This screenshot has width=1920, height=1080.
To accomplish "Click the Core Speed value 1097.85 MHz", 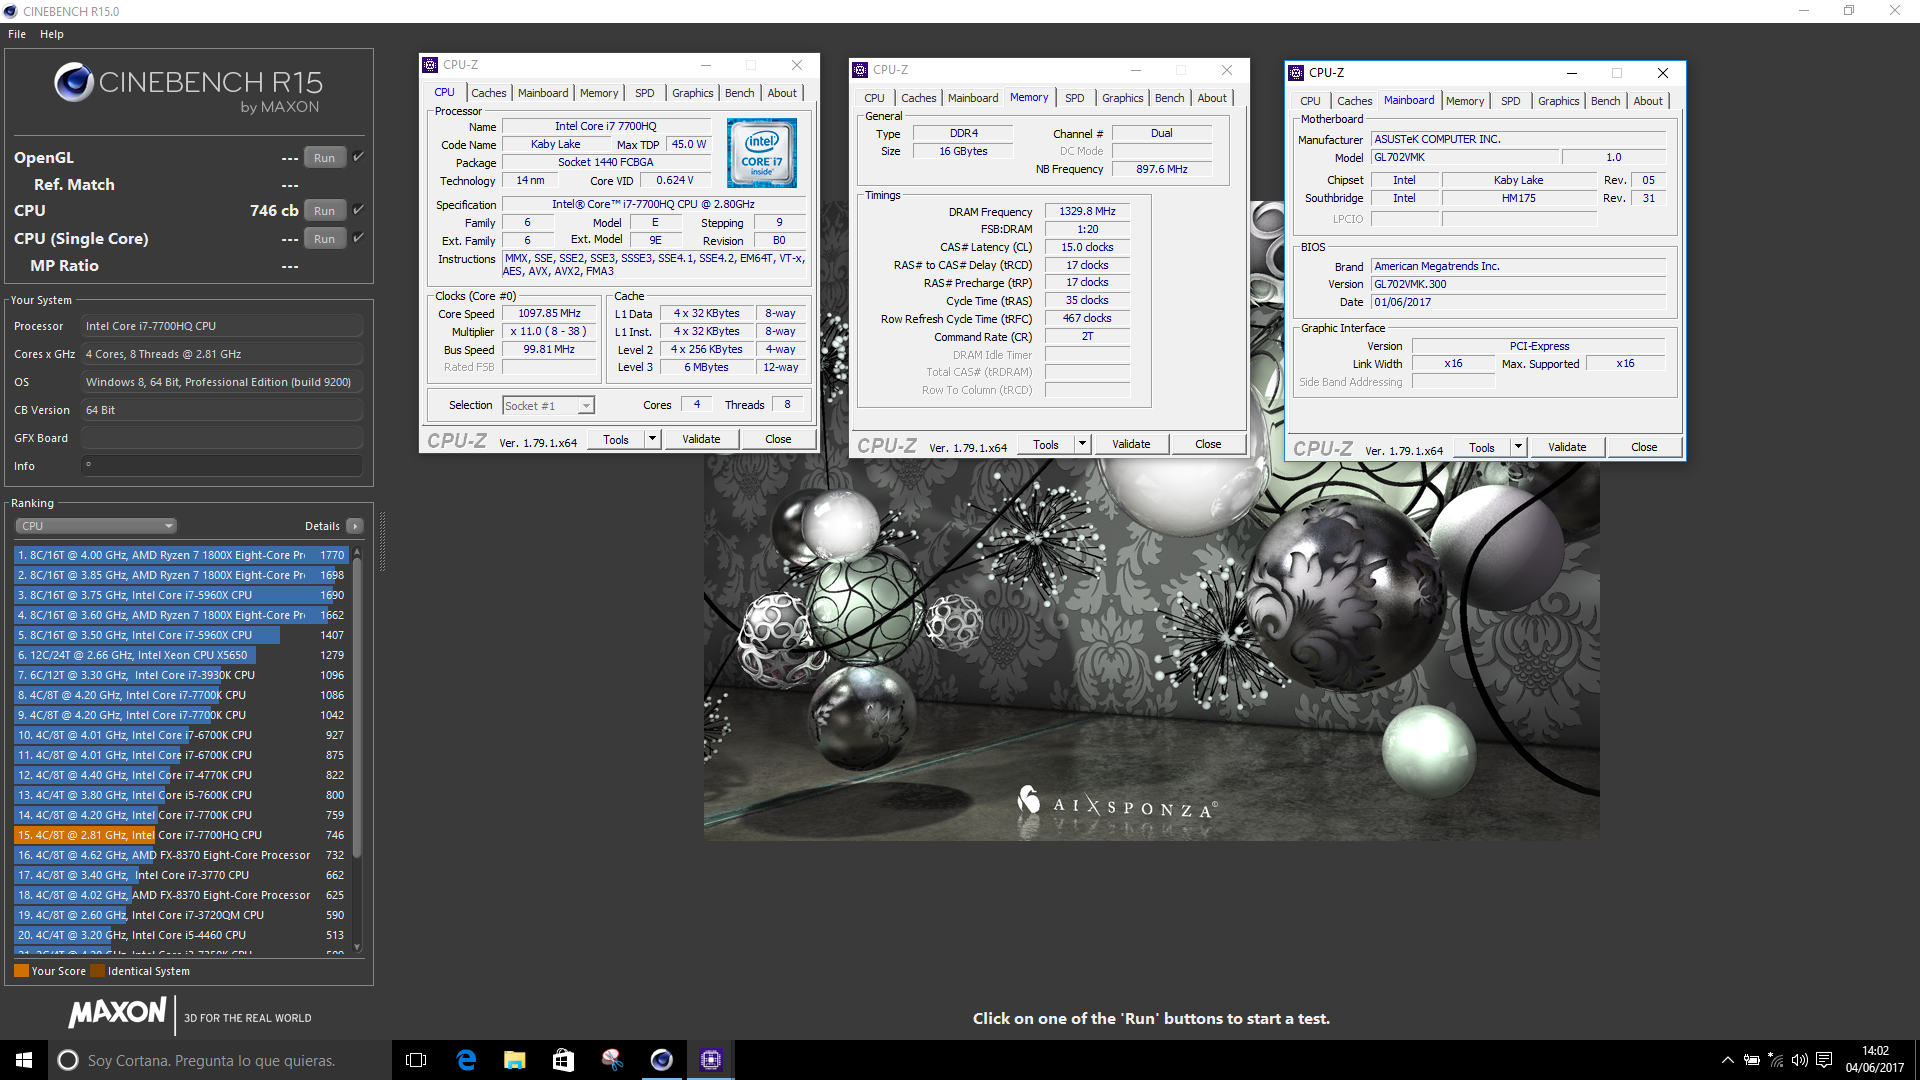I will pos(549,313).
